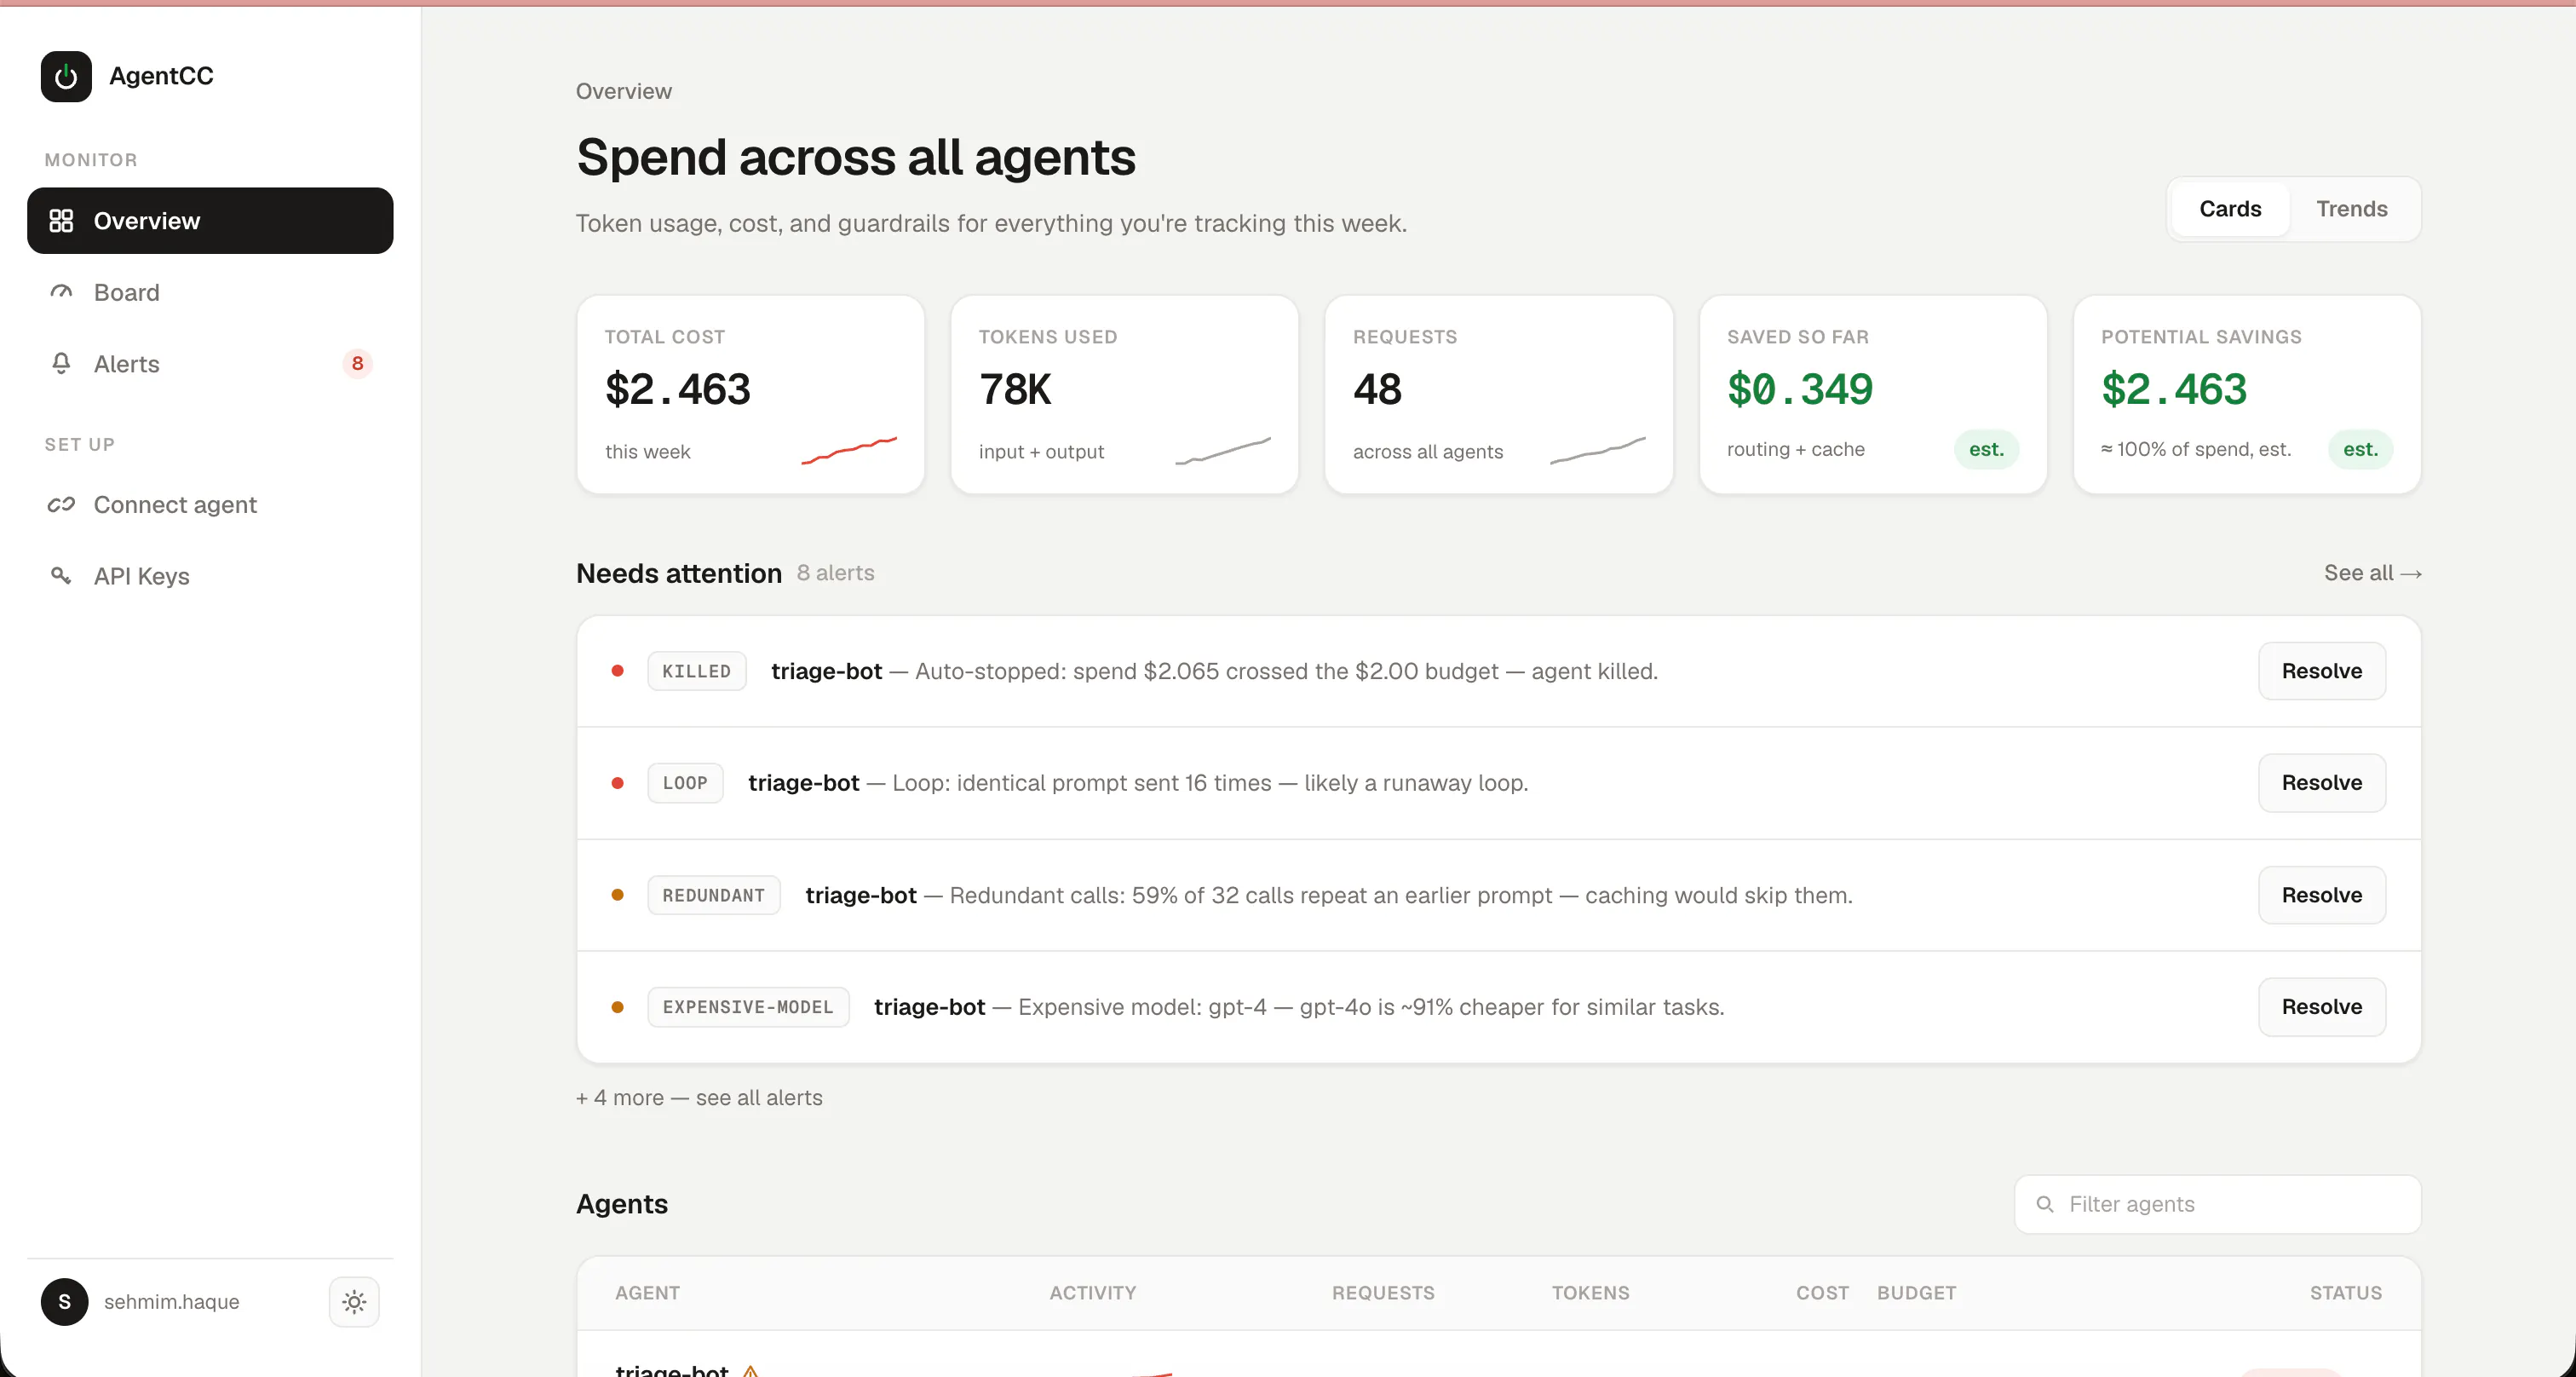Click the AGENT column header
2576x1377 pixels.
click(x=647, y=1293)
